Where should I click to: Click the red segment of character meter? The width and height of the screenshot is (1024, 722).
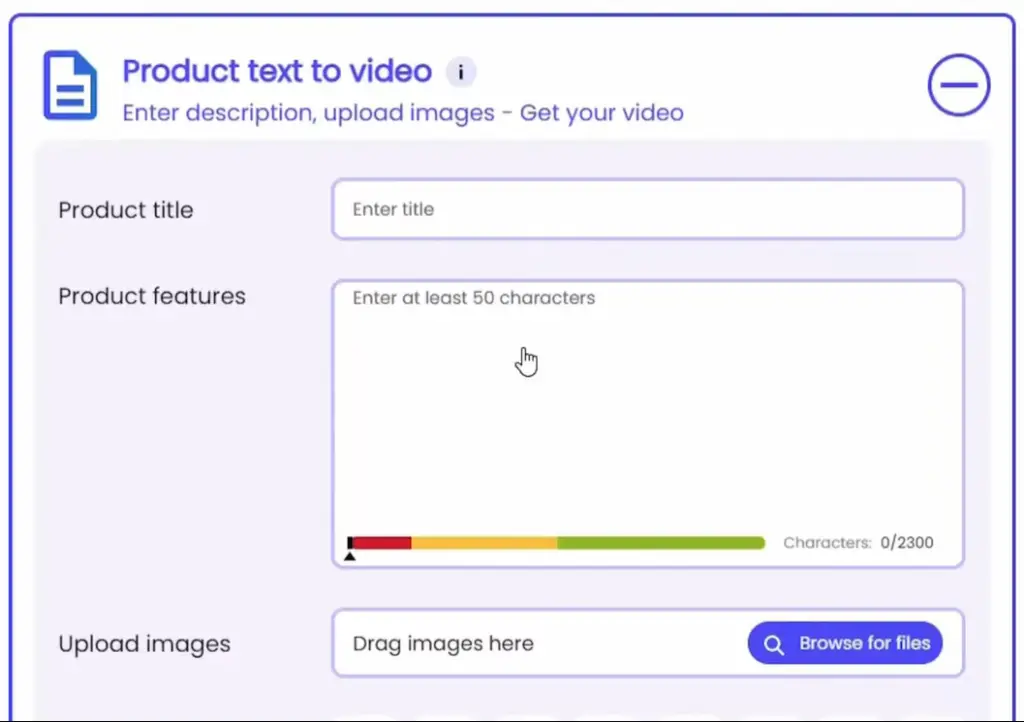(382, 542)
